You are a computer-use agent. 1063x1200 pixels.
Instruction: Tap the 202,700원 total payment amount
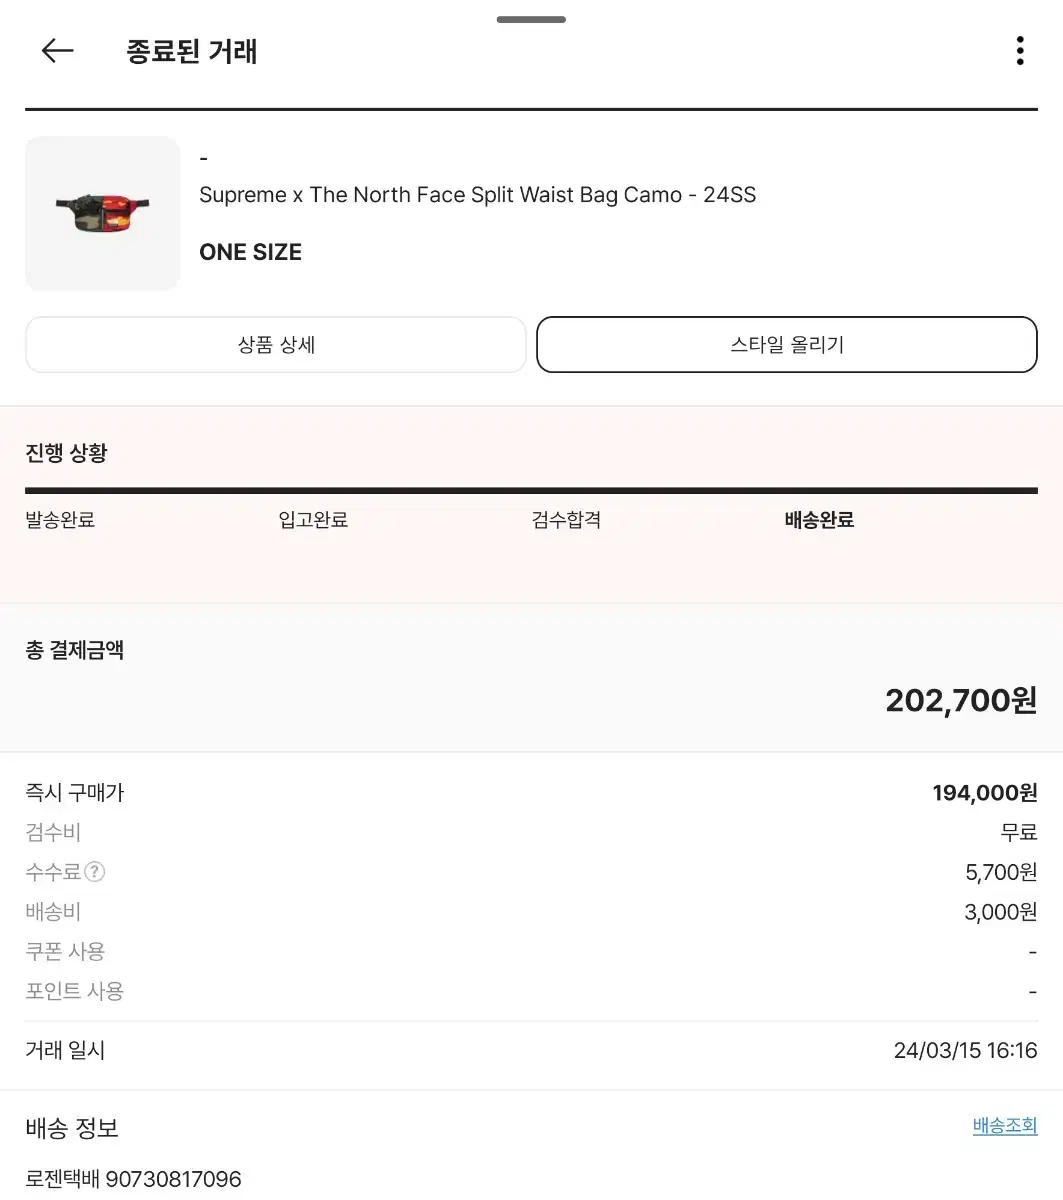pyautogui.click(x=960, y=700)
